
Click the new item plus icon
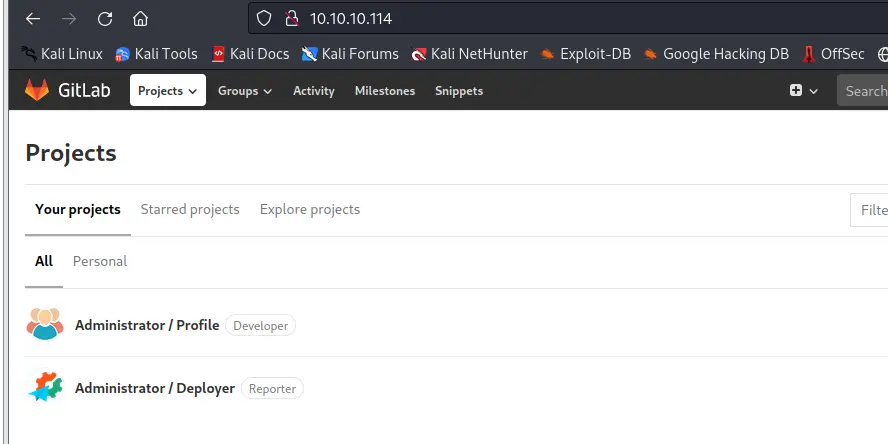point(796,90)
